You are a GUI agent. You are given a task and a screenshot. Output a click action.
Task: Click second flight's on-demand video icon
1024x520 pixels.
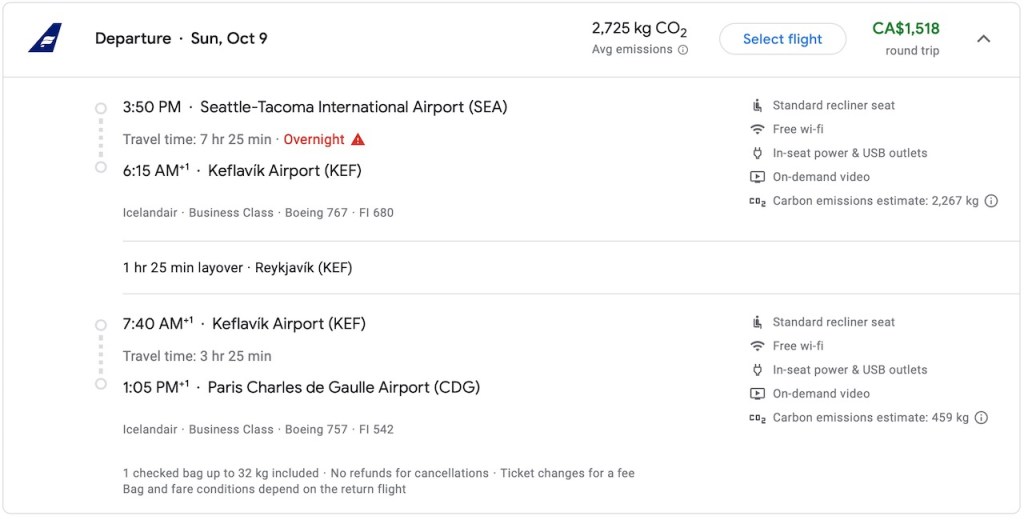[757, 394]
